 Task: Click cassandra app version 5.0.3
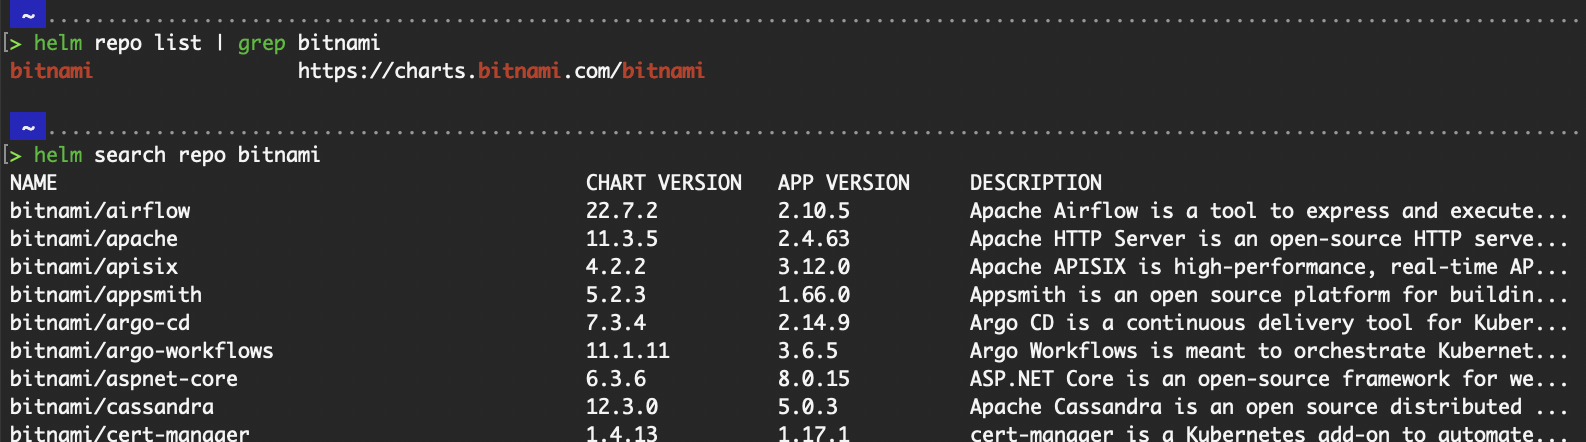click(808, 407)
